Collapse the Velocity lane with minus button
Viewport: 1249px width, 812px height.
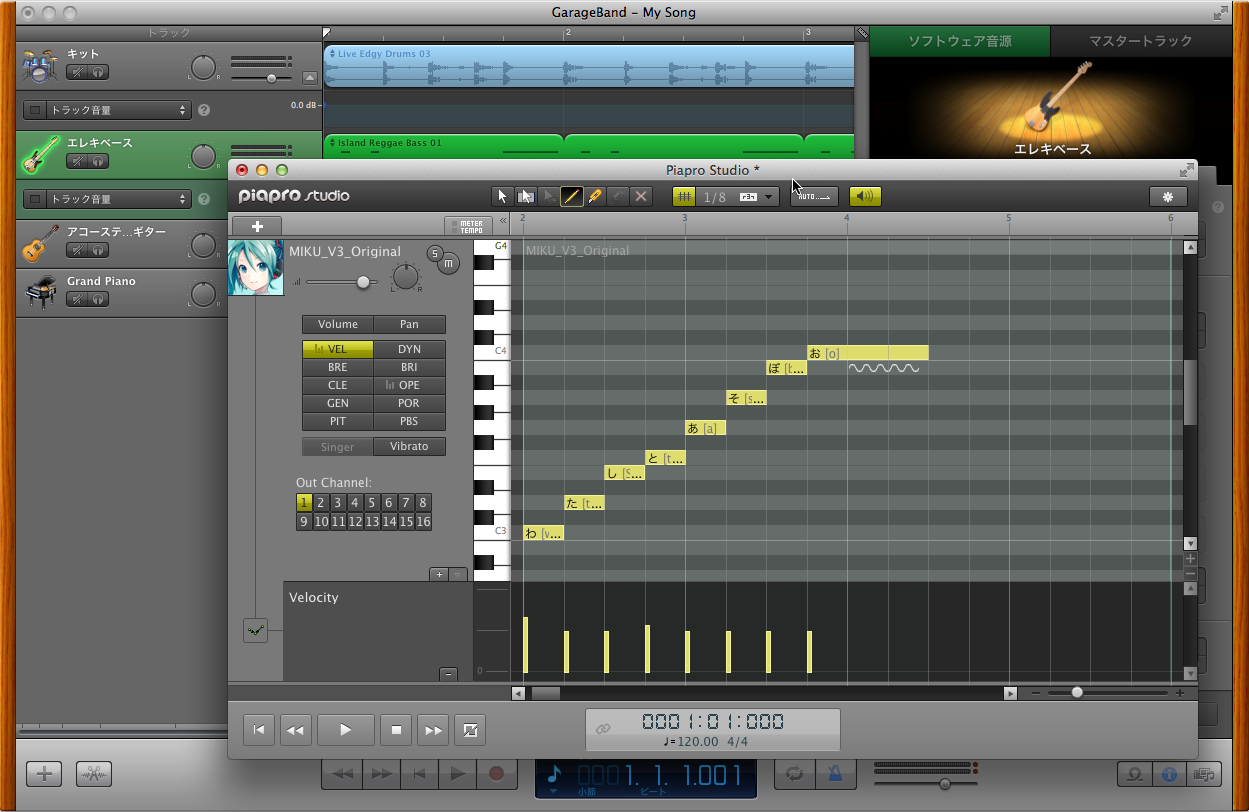[448, 674]
